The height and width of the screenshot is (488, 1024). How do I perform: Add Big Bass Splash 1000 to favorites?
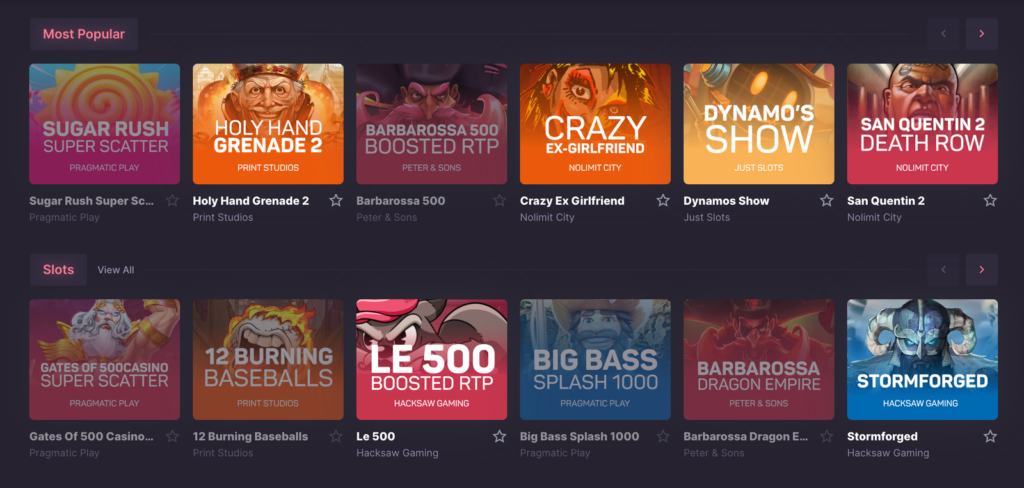[663, 437]
